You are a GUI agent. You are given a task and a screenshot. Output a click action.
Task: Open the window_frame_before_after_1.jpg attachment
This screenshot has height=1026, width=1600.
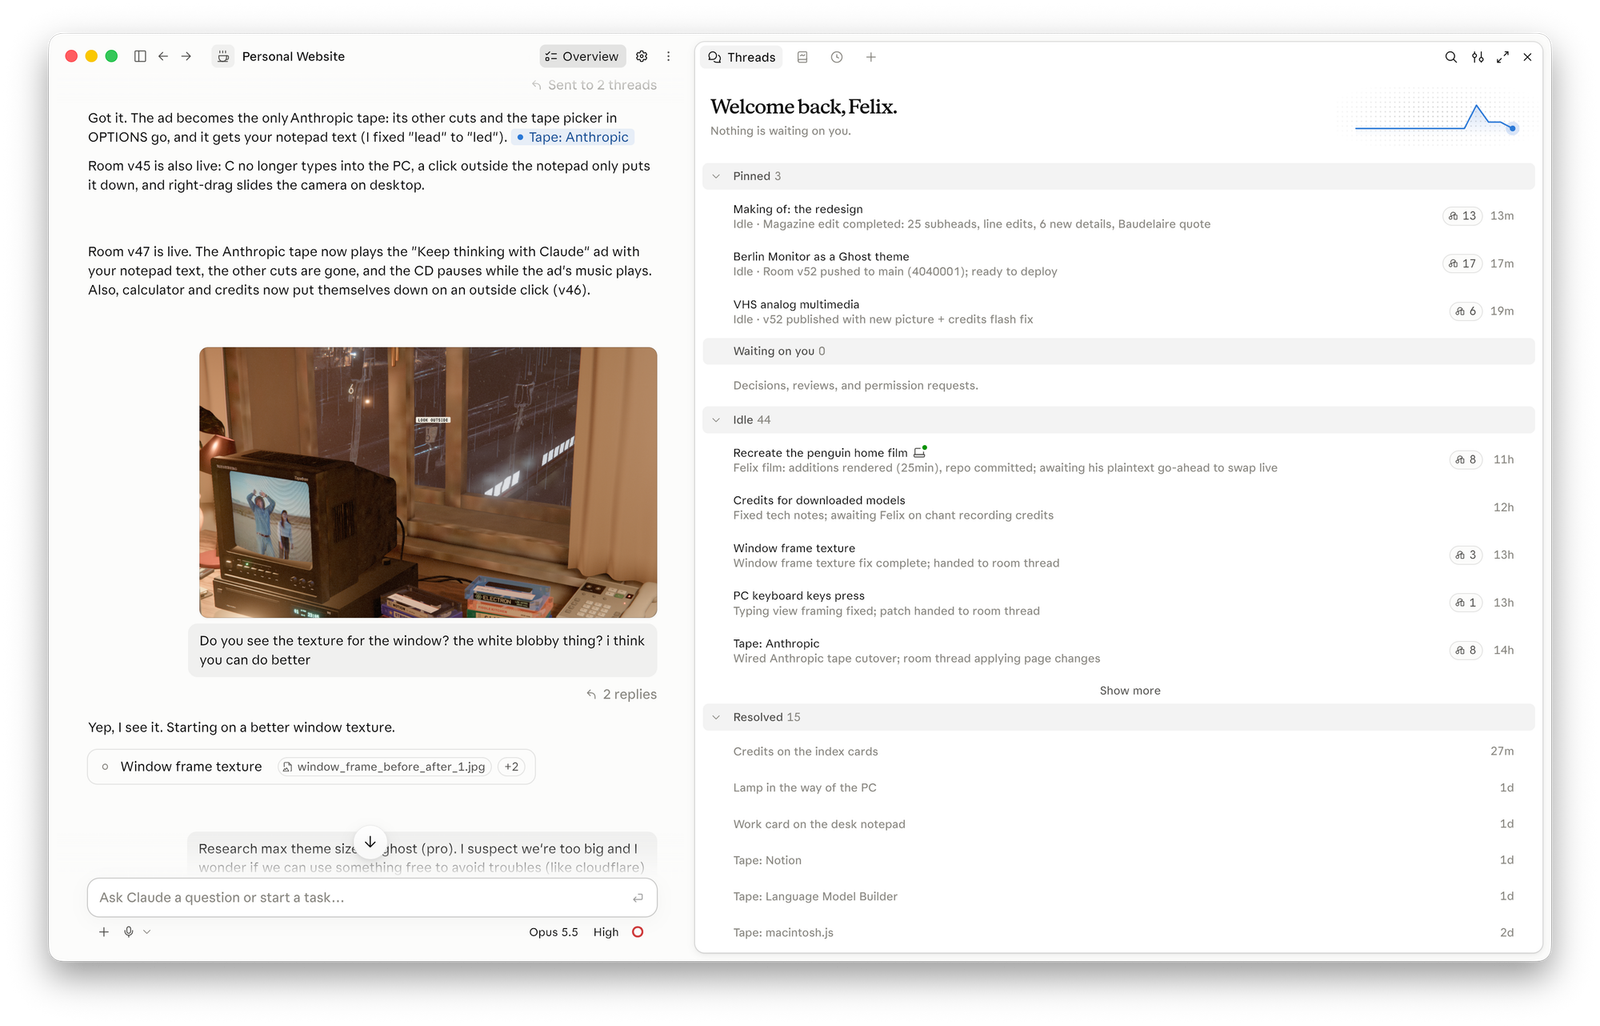[x=385, y=767]
